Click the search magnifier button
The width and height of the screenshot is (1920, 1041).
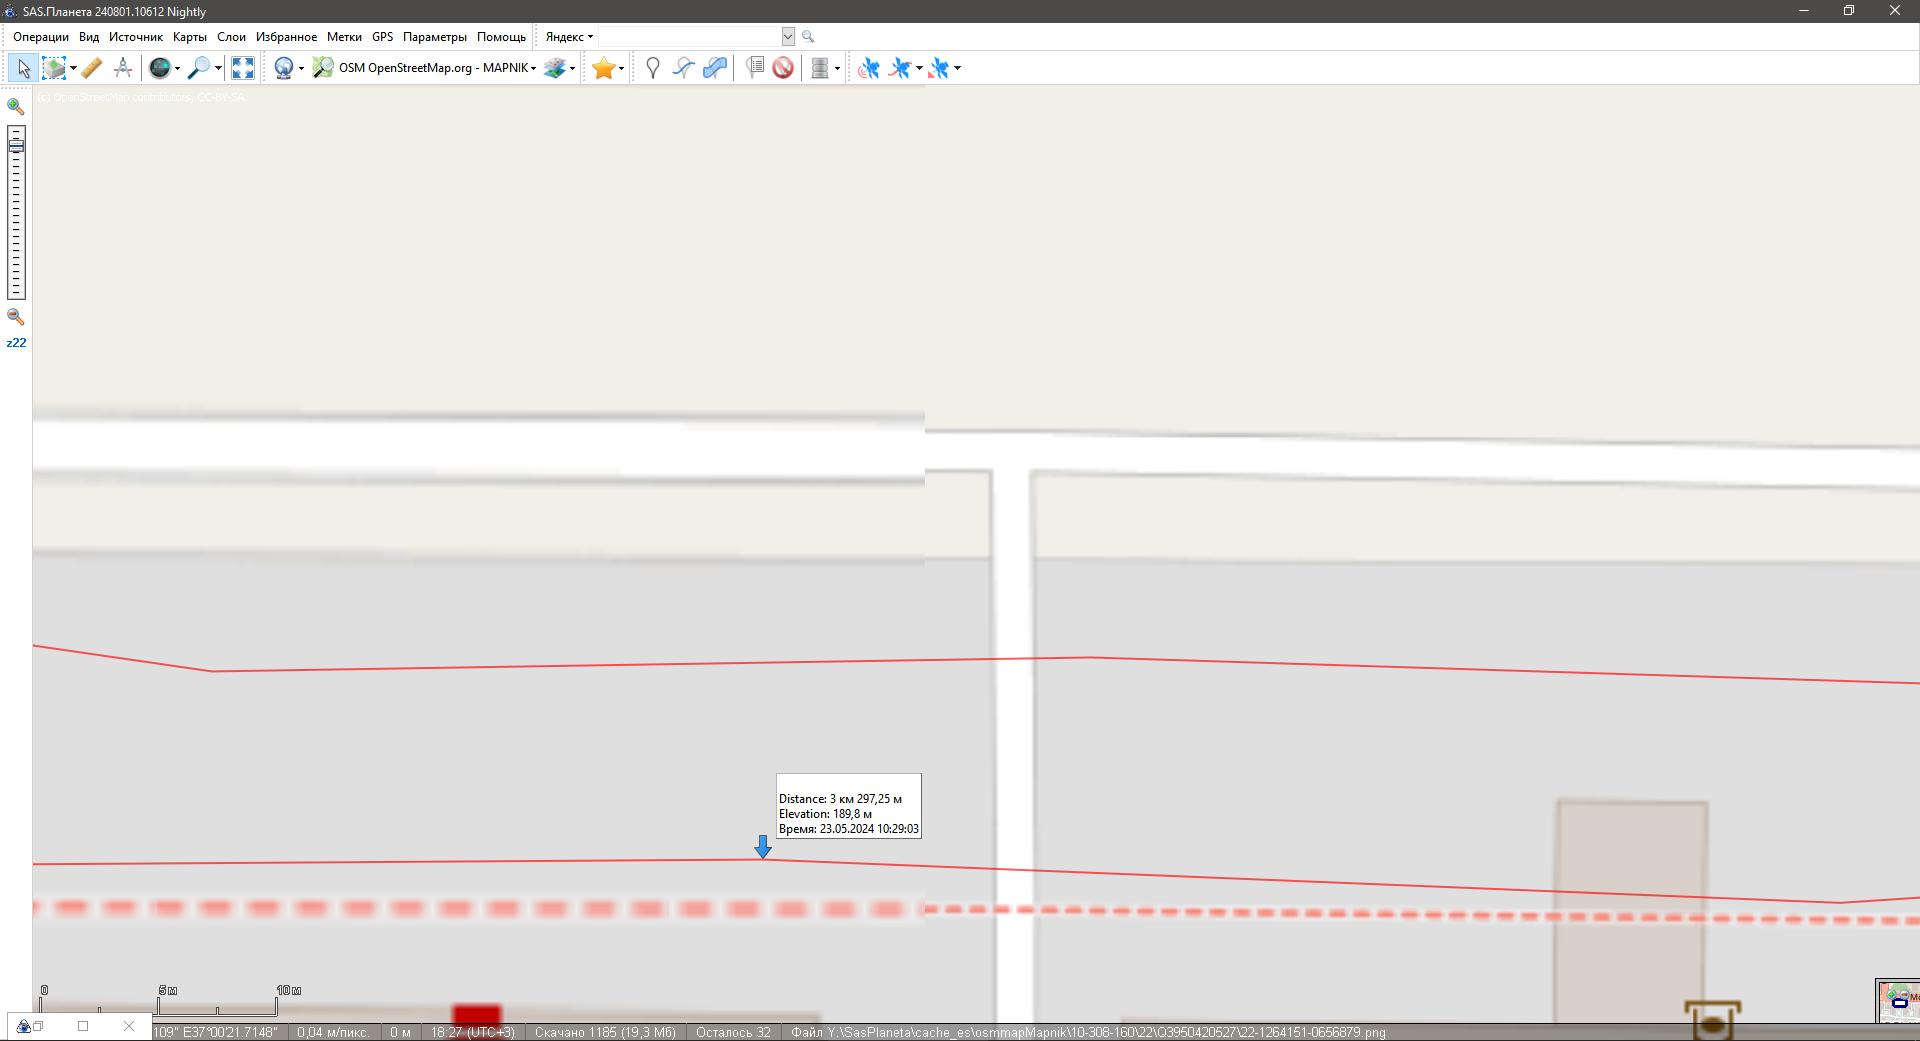pos(808,37)
